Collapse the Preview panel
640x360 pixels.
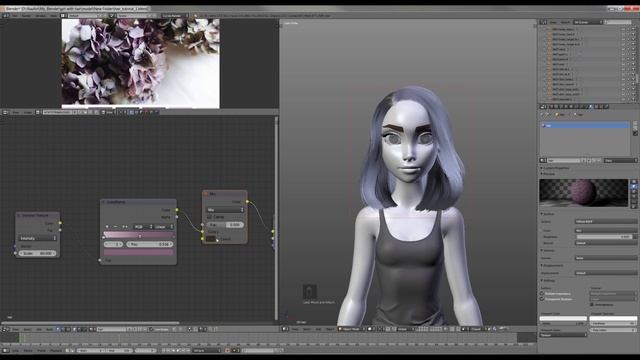click(x=542, y=173)
